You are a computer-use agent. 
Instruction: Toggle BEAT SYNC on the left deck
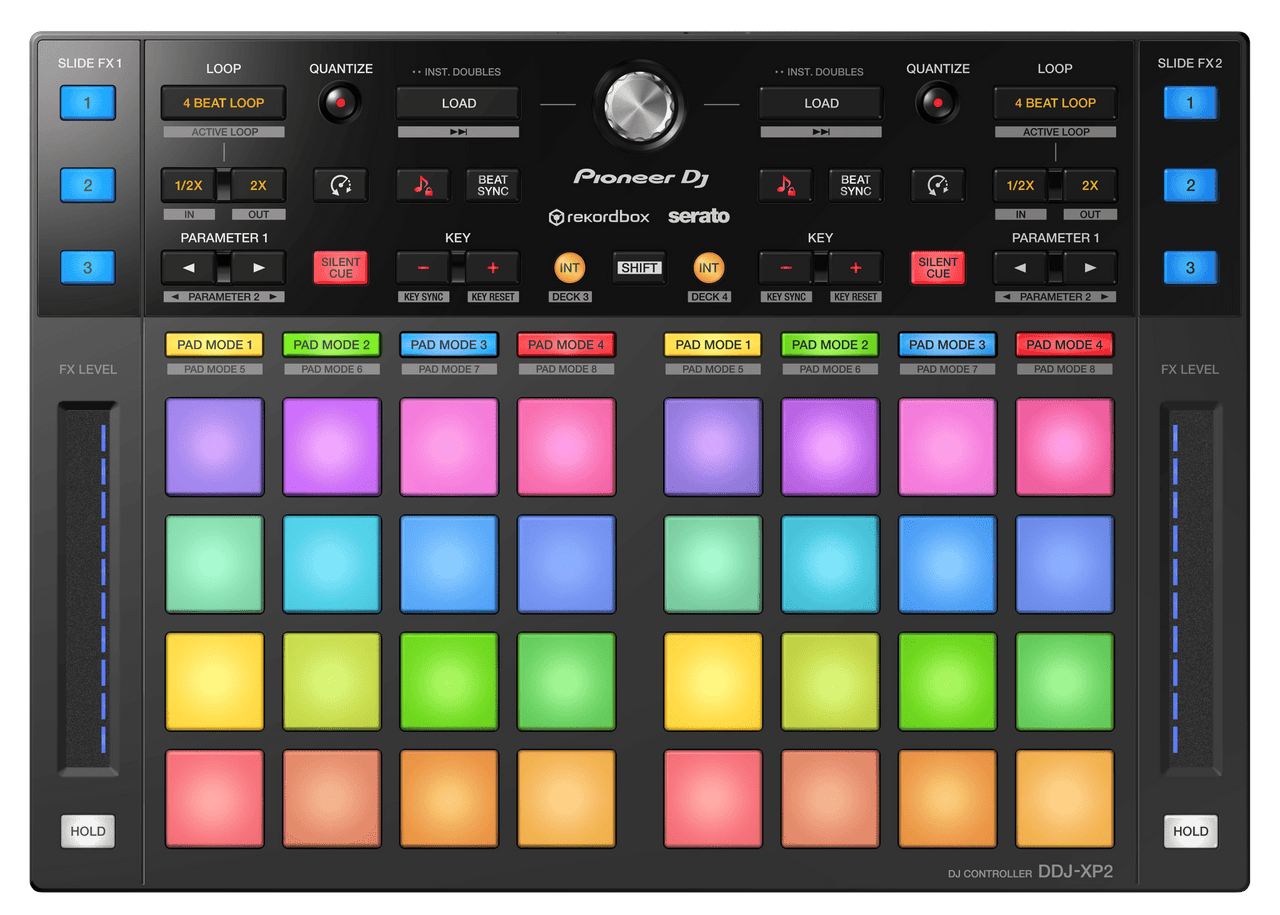point(493,185)
